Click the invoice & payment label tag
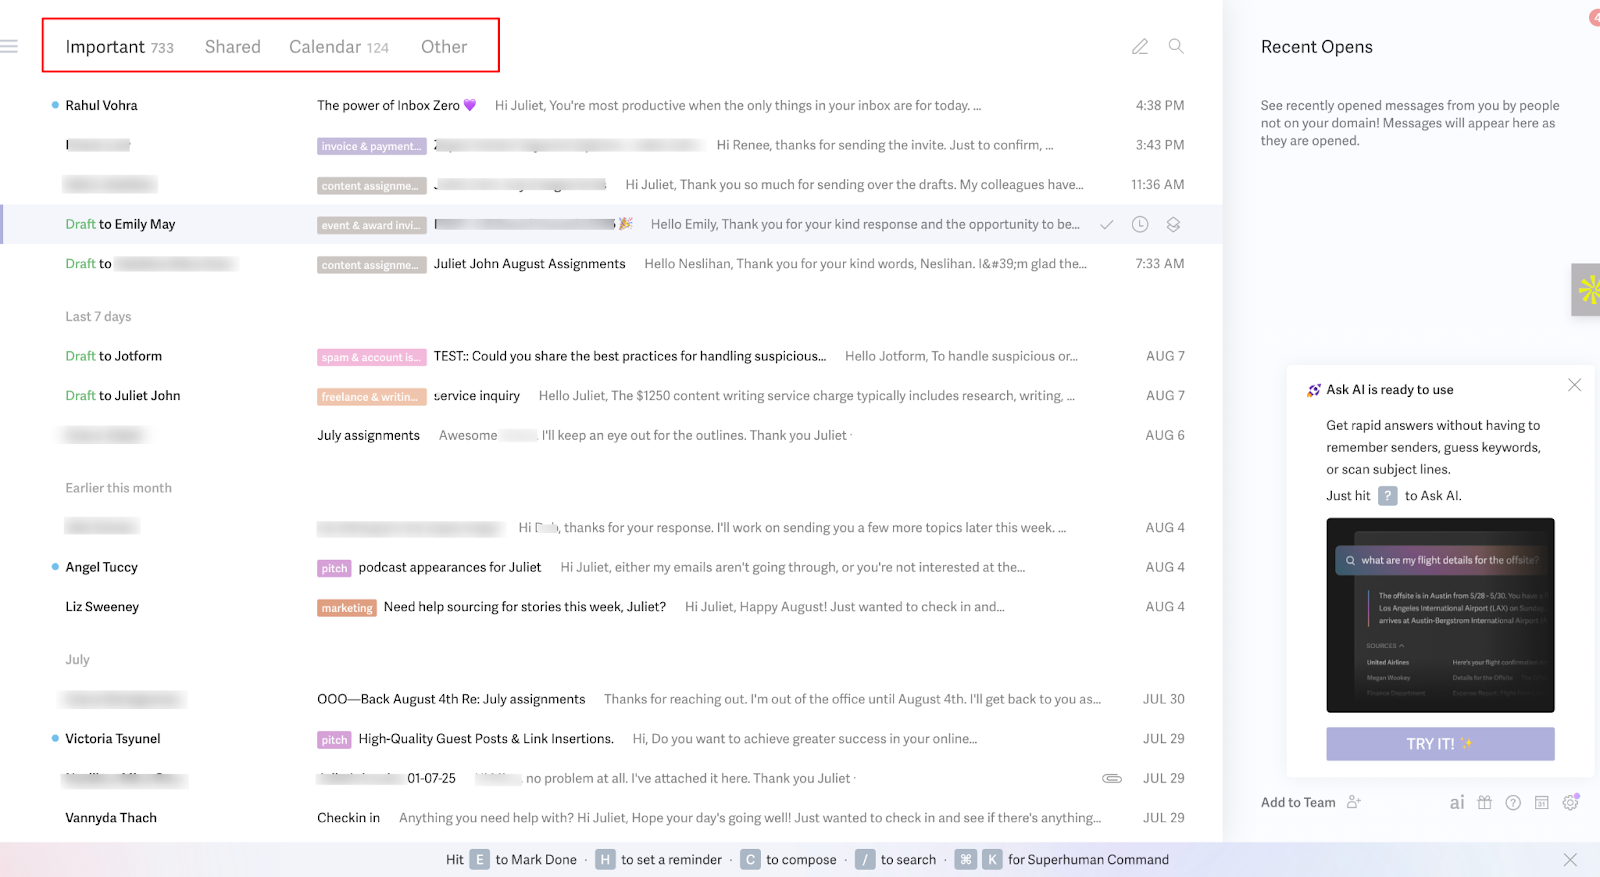The image size is (1600, 877). [x=372, y=146]
